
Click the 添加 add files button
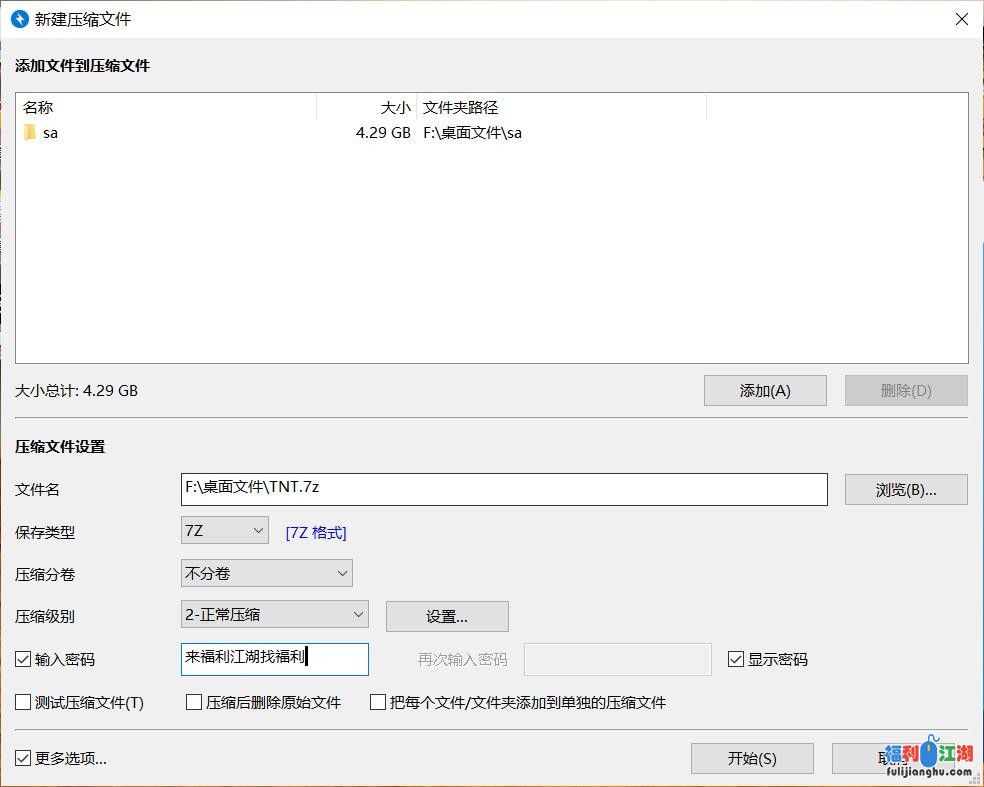pos(765,390)
